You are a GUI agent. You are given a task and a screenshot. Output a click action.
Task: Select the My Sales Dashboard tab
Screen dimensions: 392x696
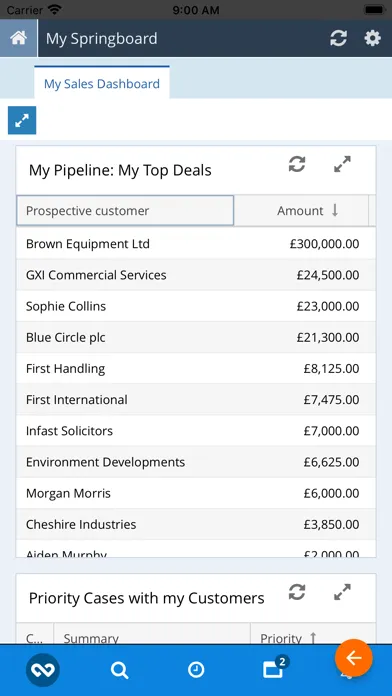pyautogui.click(x=102, y=83)
